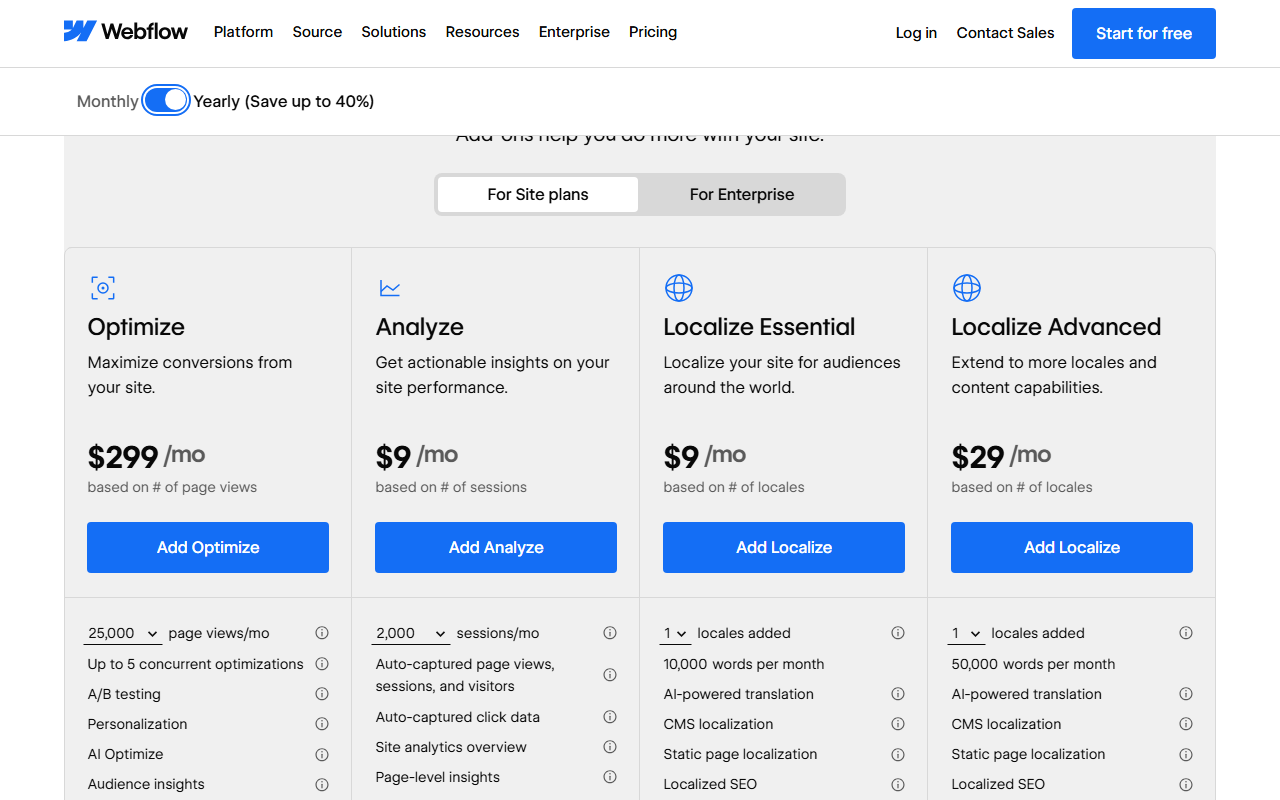Viewport: 1280px width, 800px height.
Task: Open info icon for page views/mo
Action: 322,633
